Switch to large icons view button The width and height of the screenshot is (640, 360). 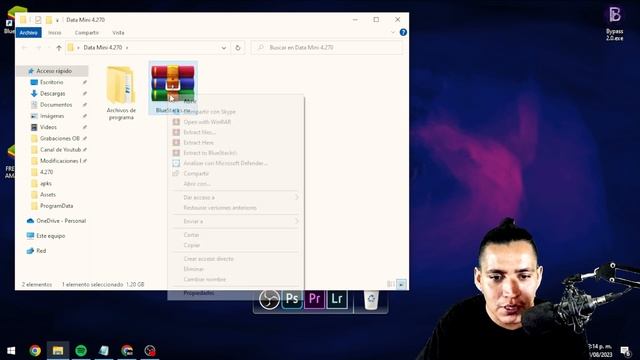tap(401, 284)
